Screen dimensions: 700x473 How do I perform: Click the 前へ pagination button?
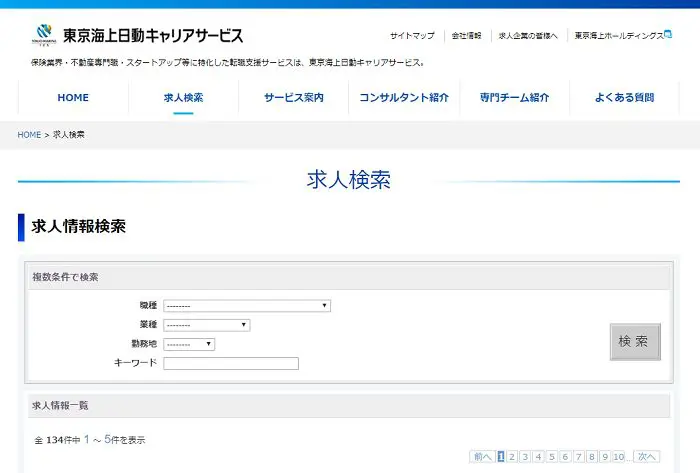pos(482,456)
